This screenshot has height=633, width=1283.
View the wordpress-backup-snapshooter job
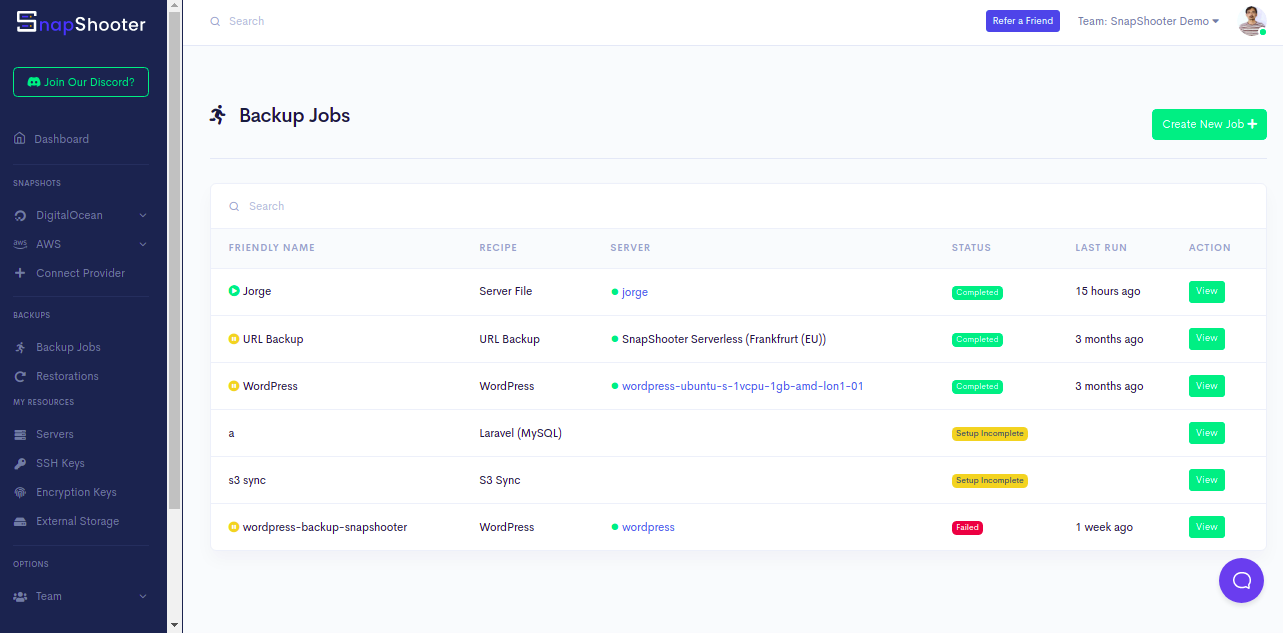pyautogui.click(x=1207, y=527)
